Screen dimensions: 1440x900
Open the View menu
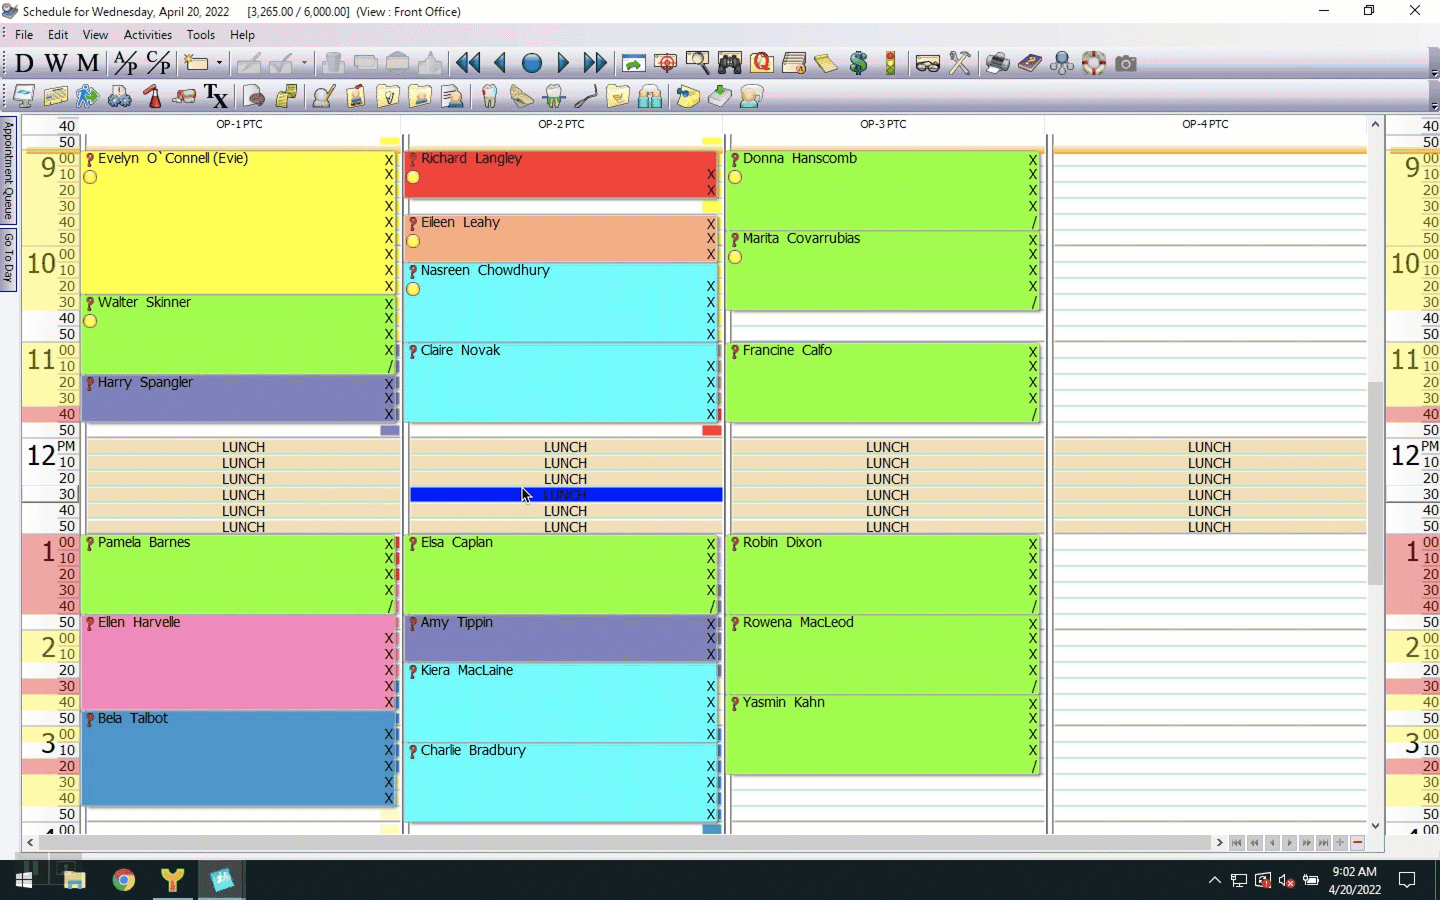click(x=95, y=35)
